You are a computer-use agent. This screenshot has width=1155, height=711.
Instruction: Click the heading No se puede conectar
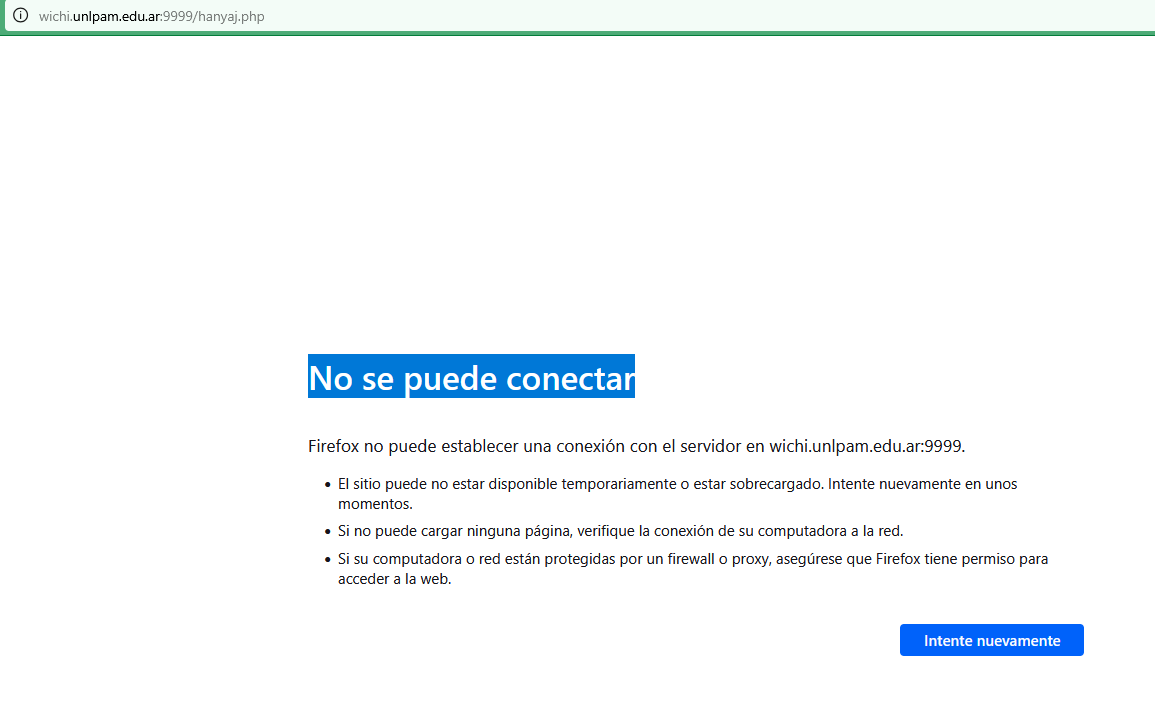(x=471, y=377)
